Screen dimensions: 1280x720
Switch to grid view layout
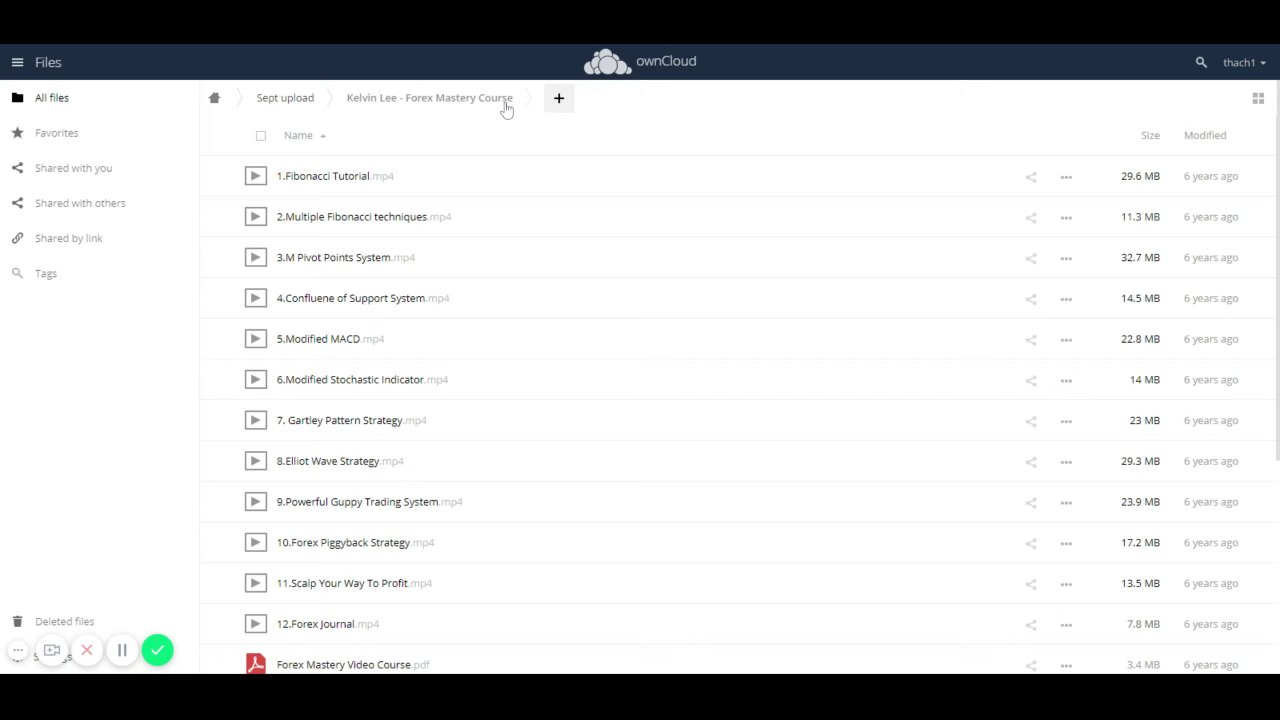(x=1258, y=98)
